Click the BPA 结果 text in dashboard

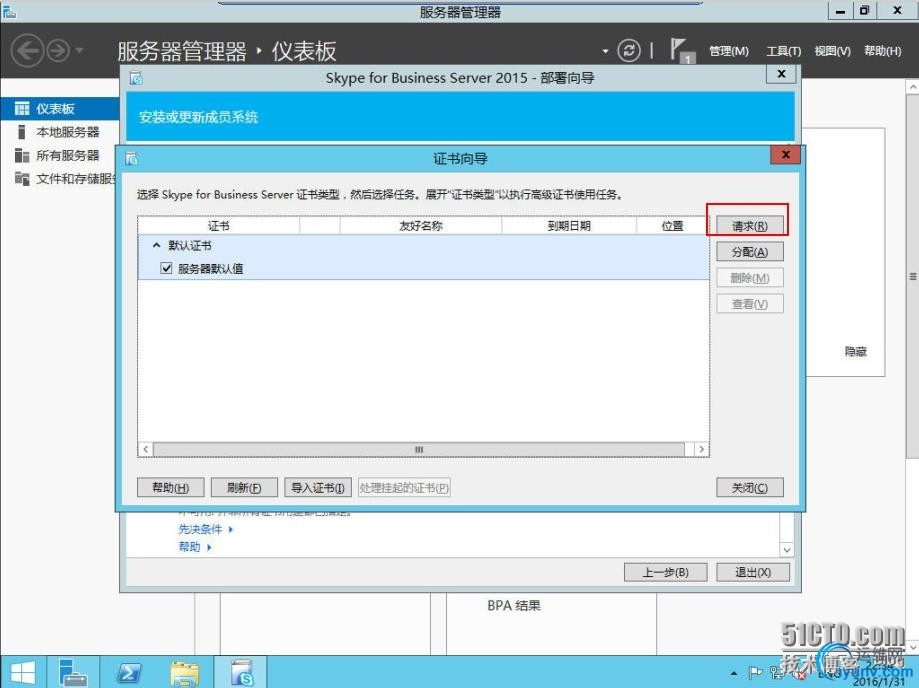pos(514,605)
